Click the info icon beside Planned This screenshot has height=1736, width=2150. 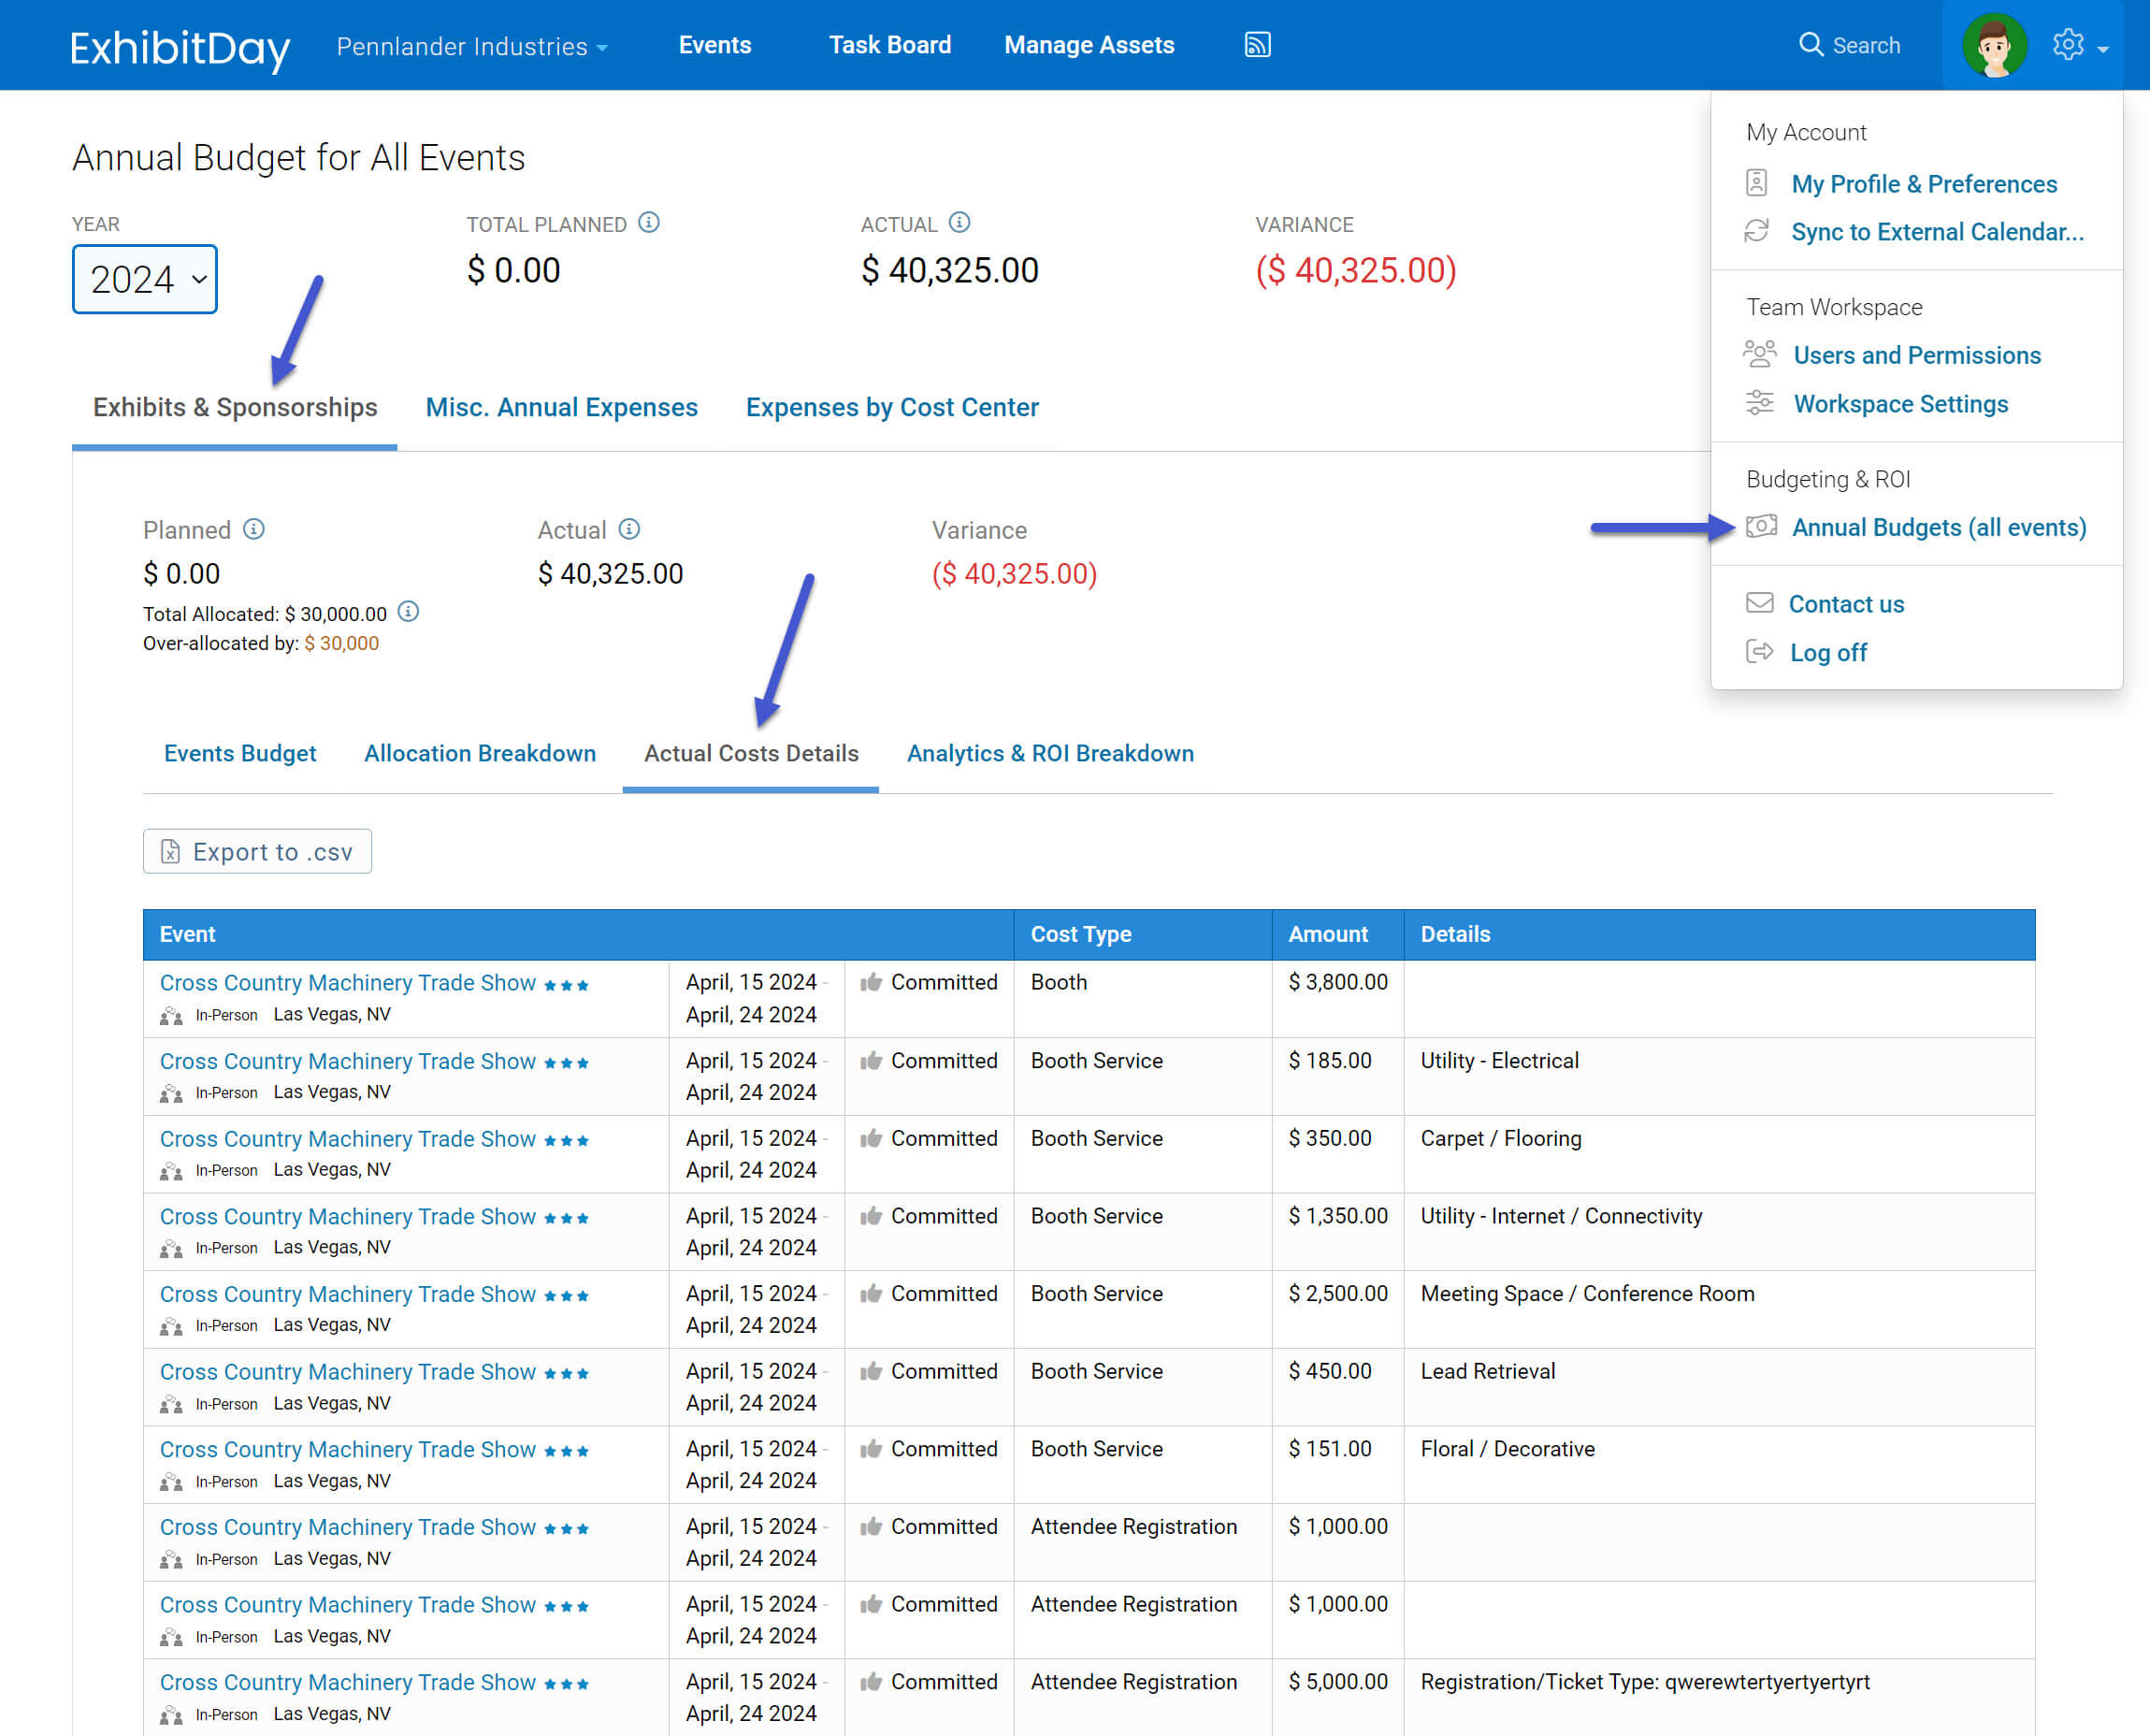254,529
